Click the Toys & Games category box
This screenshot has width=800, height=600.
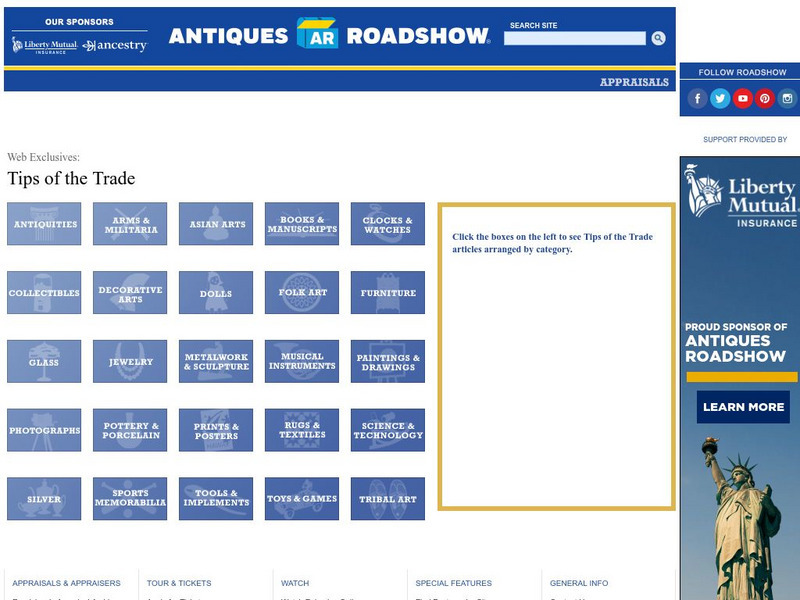tap(302, 498)
